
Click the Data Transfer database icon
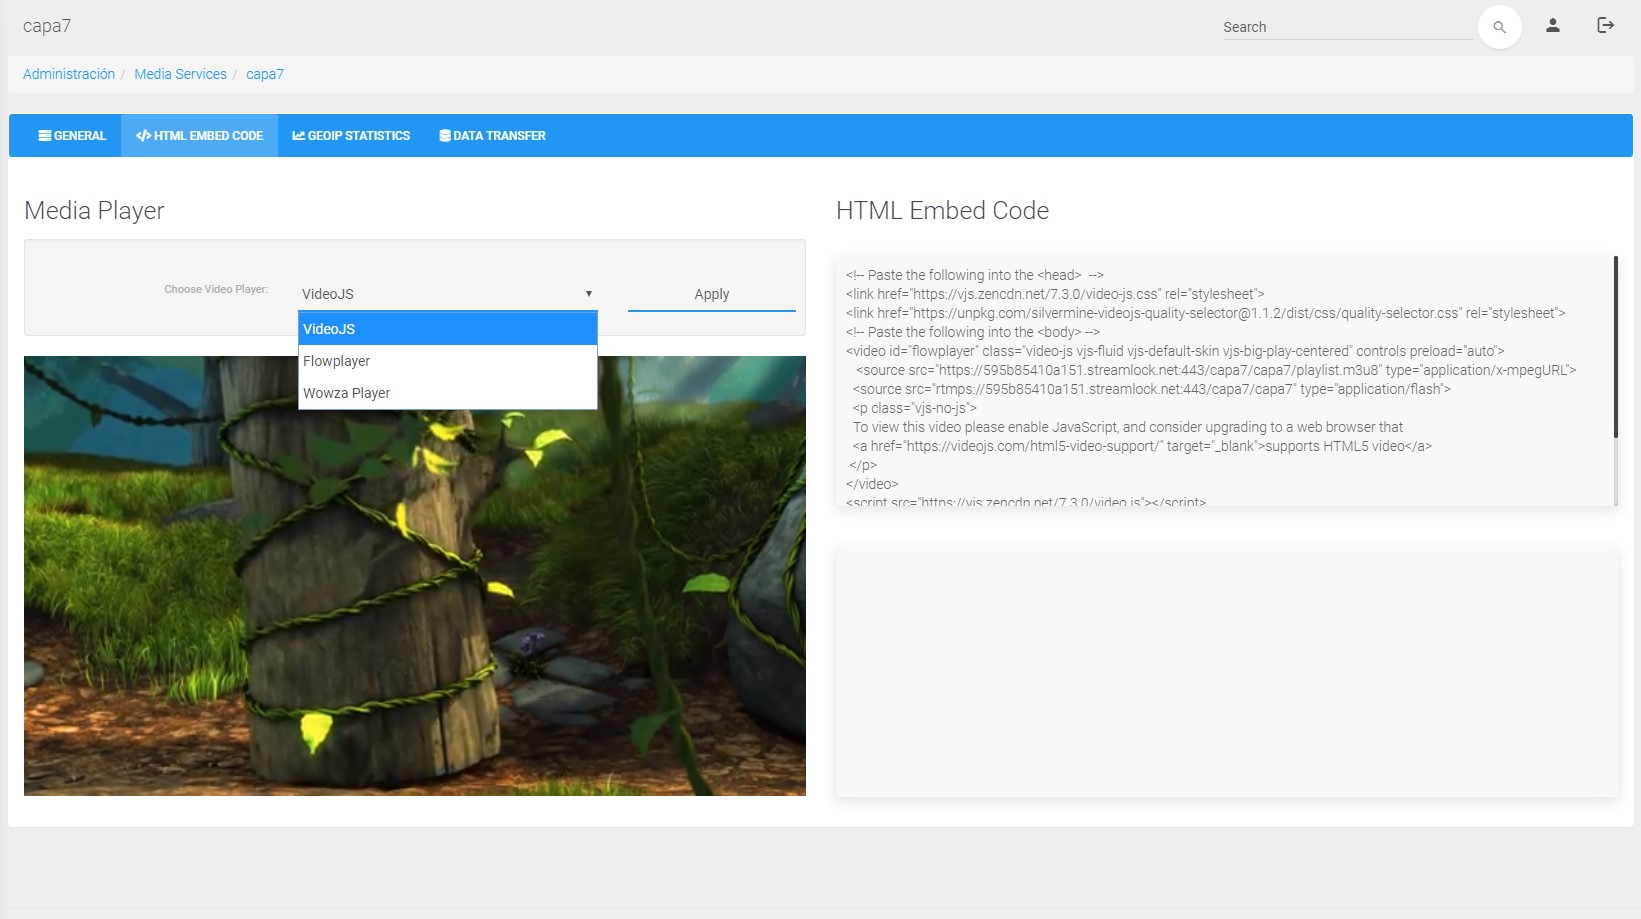pos(444,136)
